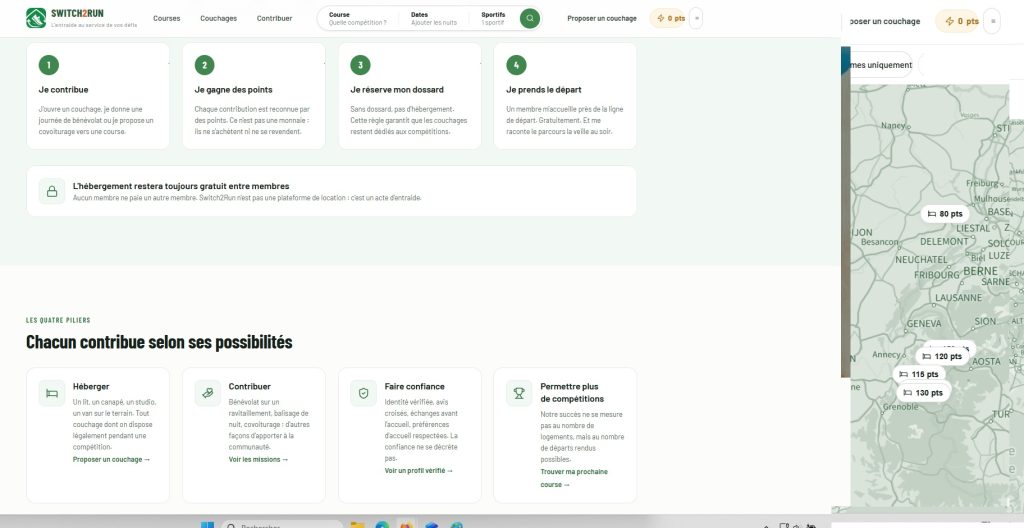Screen dimensions: 1024x528
Task: Select the 130 pts map marker
Action: pyautogui.click(x=923, y=393)
